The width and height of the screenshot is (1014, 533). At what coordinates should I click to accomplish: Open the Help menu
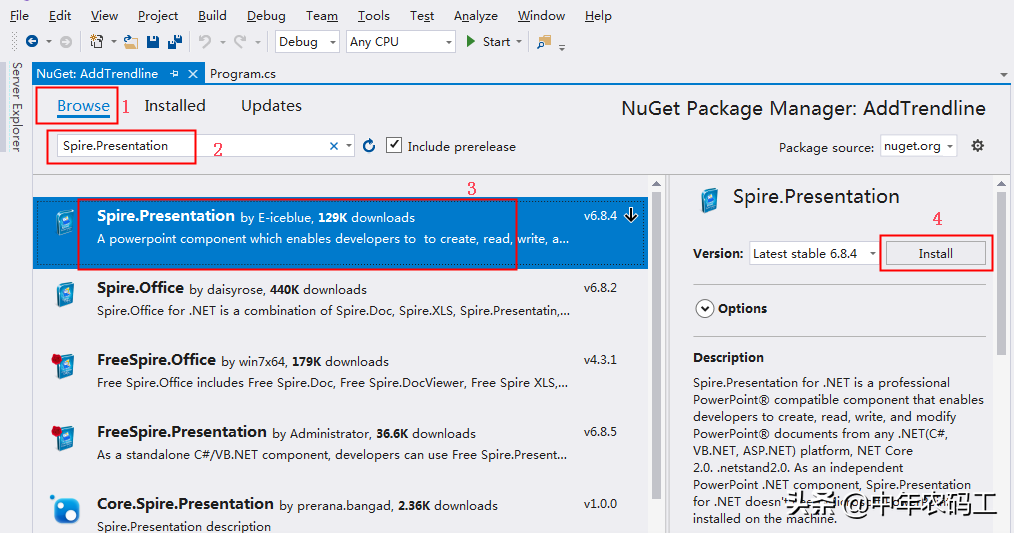click(598, 16)
